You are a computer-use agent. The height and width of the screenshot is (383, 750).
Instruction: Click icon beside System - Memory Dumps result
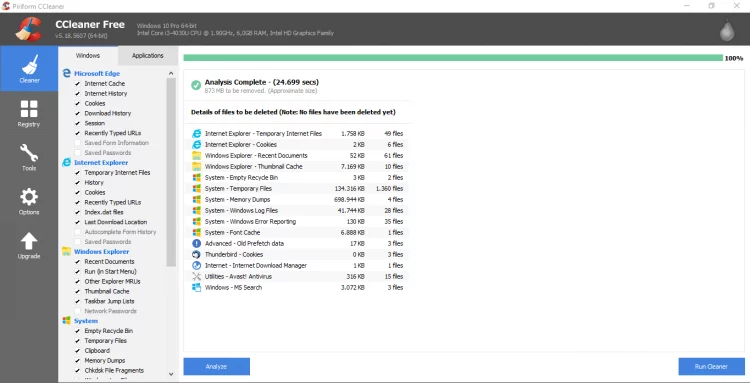pos(196,199)
